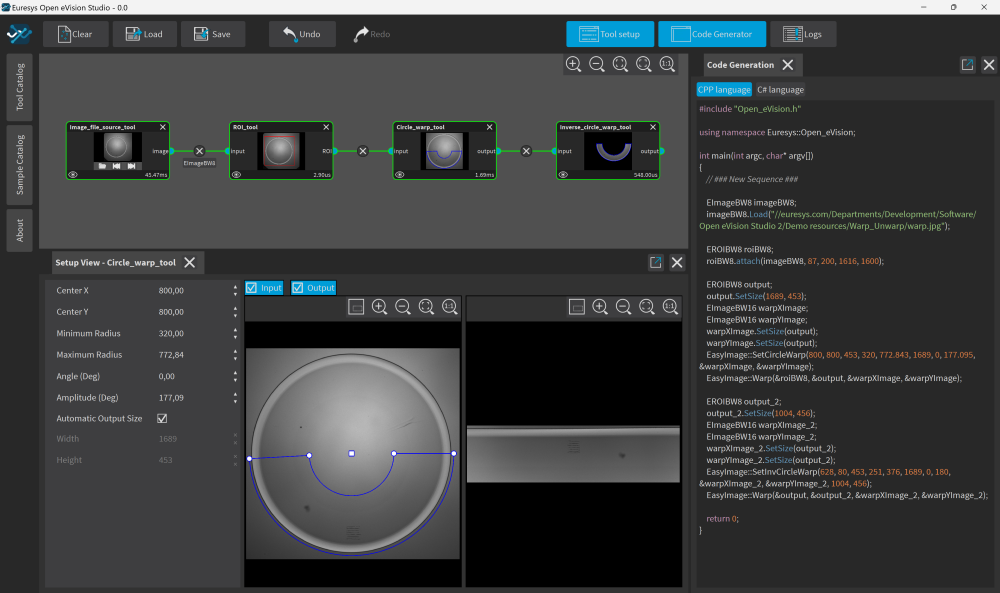1000x593 pixels.
Task: Expand the Tool Catalog side panel
Action: click(x=20, y=88)
